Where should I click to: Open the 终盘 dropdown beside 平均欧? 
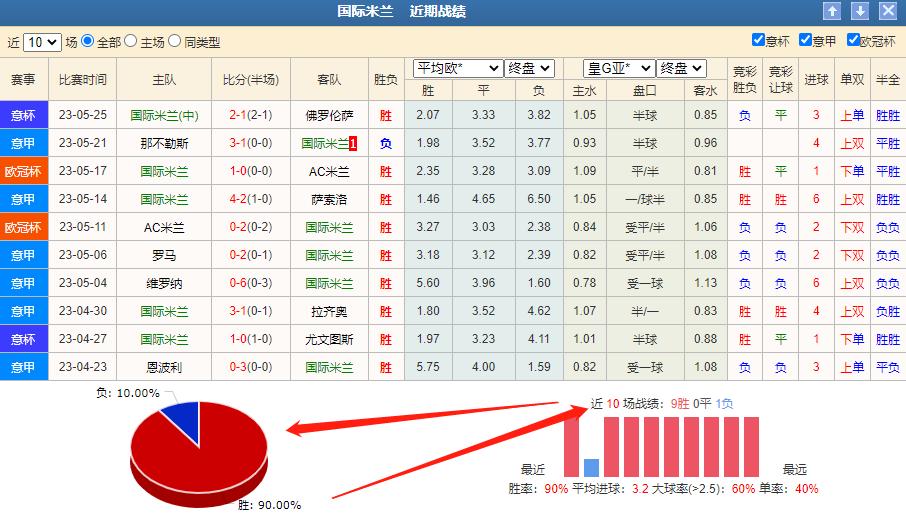tap(529, 69)
